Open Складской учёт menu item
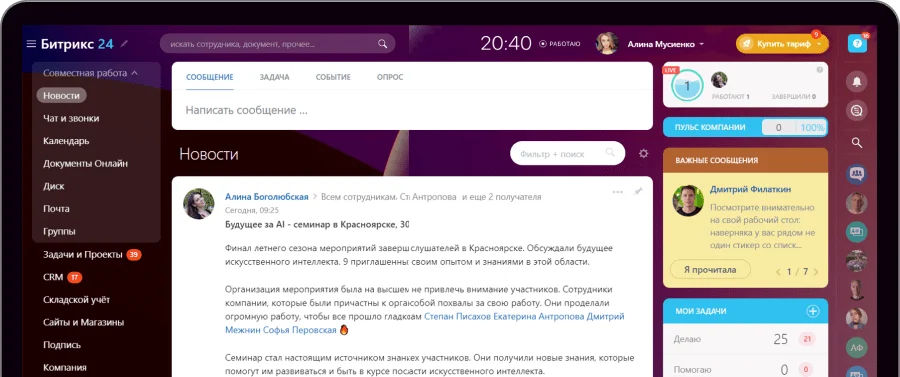This screenshot has height=377, width=900. point(76,300)
